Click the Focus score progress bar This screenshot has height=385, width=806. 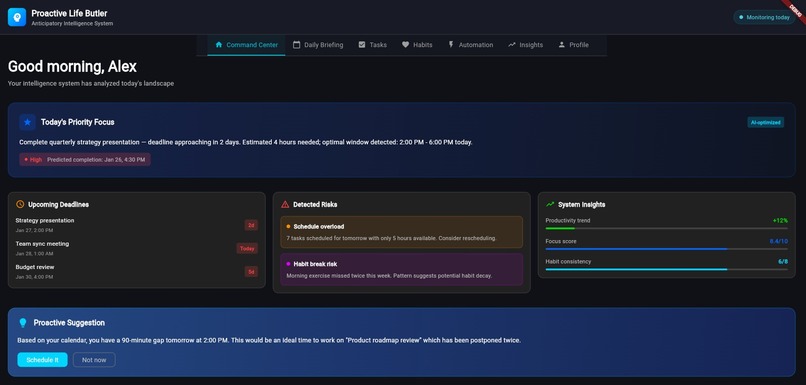point(666,249)
